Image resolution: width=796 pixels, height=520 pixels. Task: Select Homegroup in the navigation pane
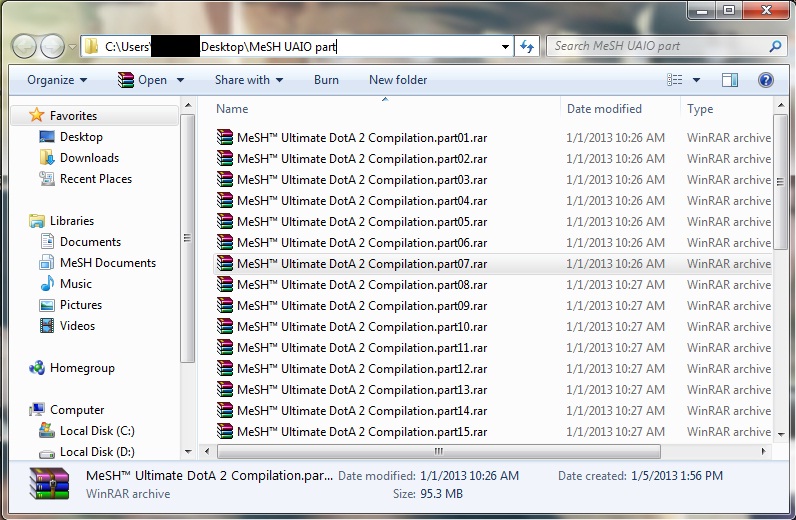(x=82, y=368)
